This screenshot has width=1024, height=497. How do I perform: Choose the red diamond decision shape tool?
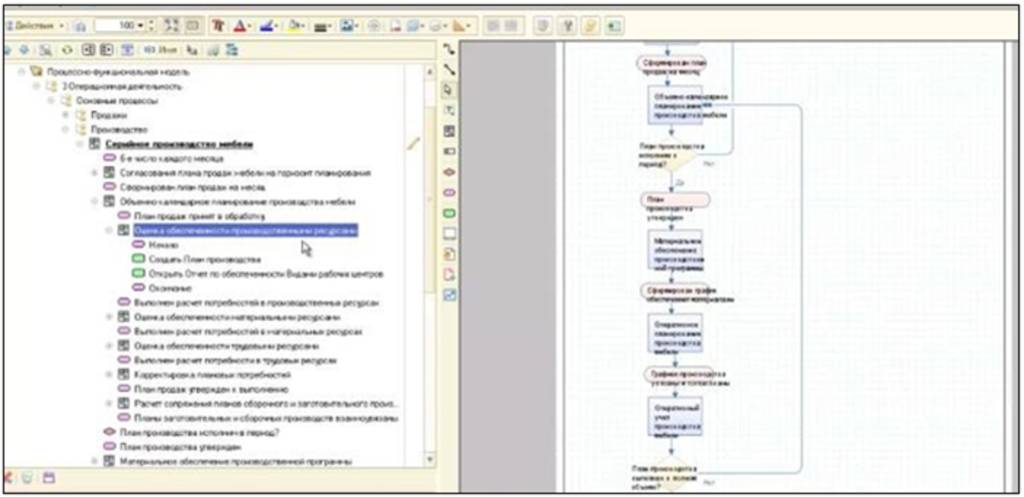point(449,172)
